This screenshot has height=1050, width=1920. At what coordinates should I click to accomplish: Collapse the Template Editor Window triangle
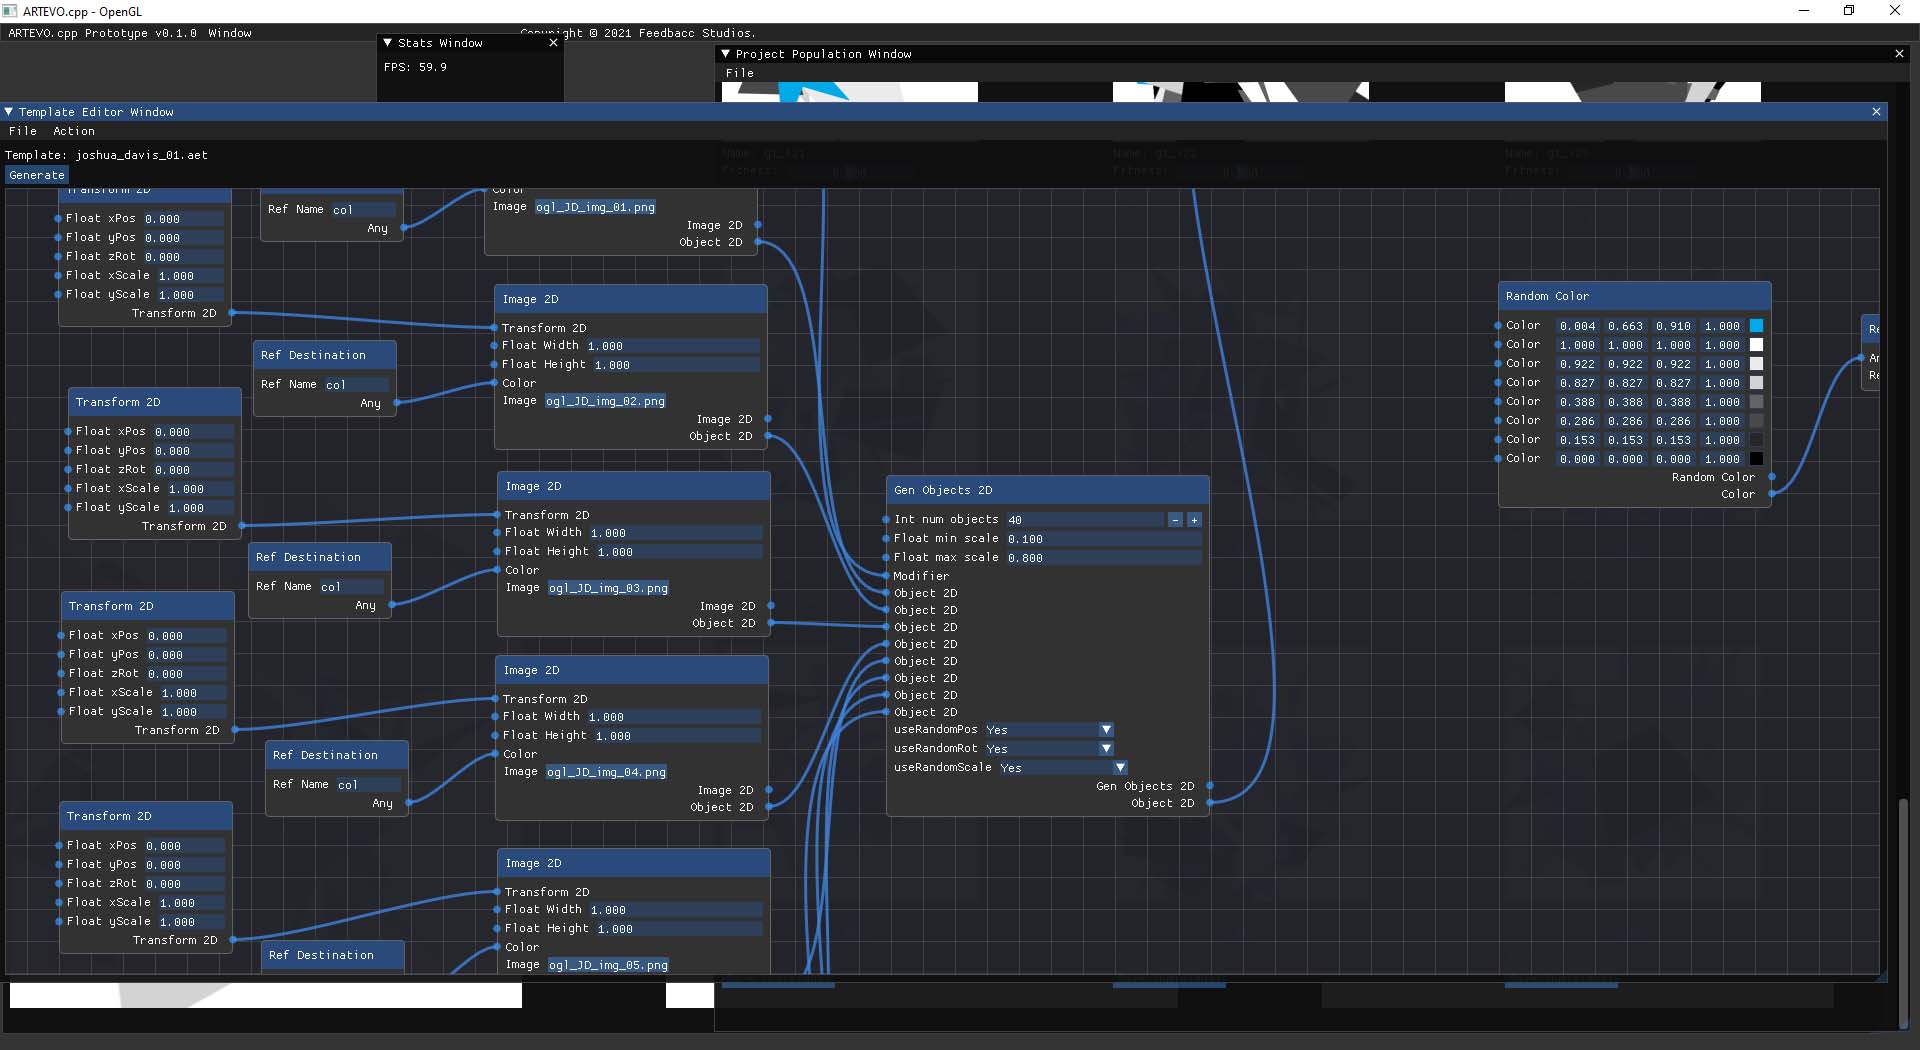pos(9,112)
